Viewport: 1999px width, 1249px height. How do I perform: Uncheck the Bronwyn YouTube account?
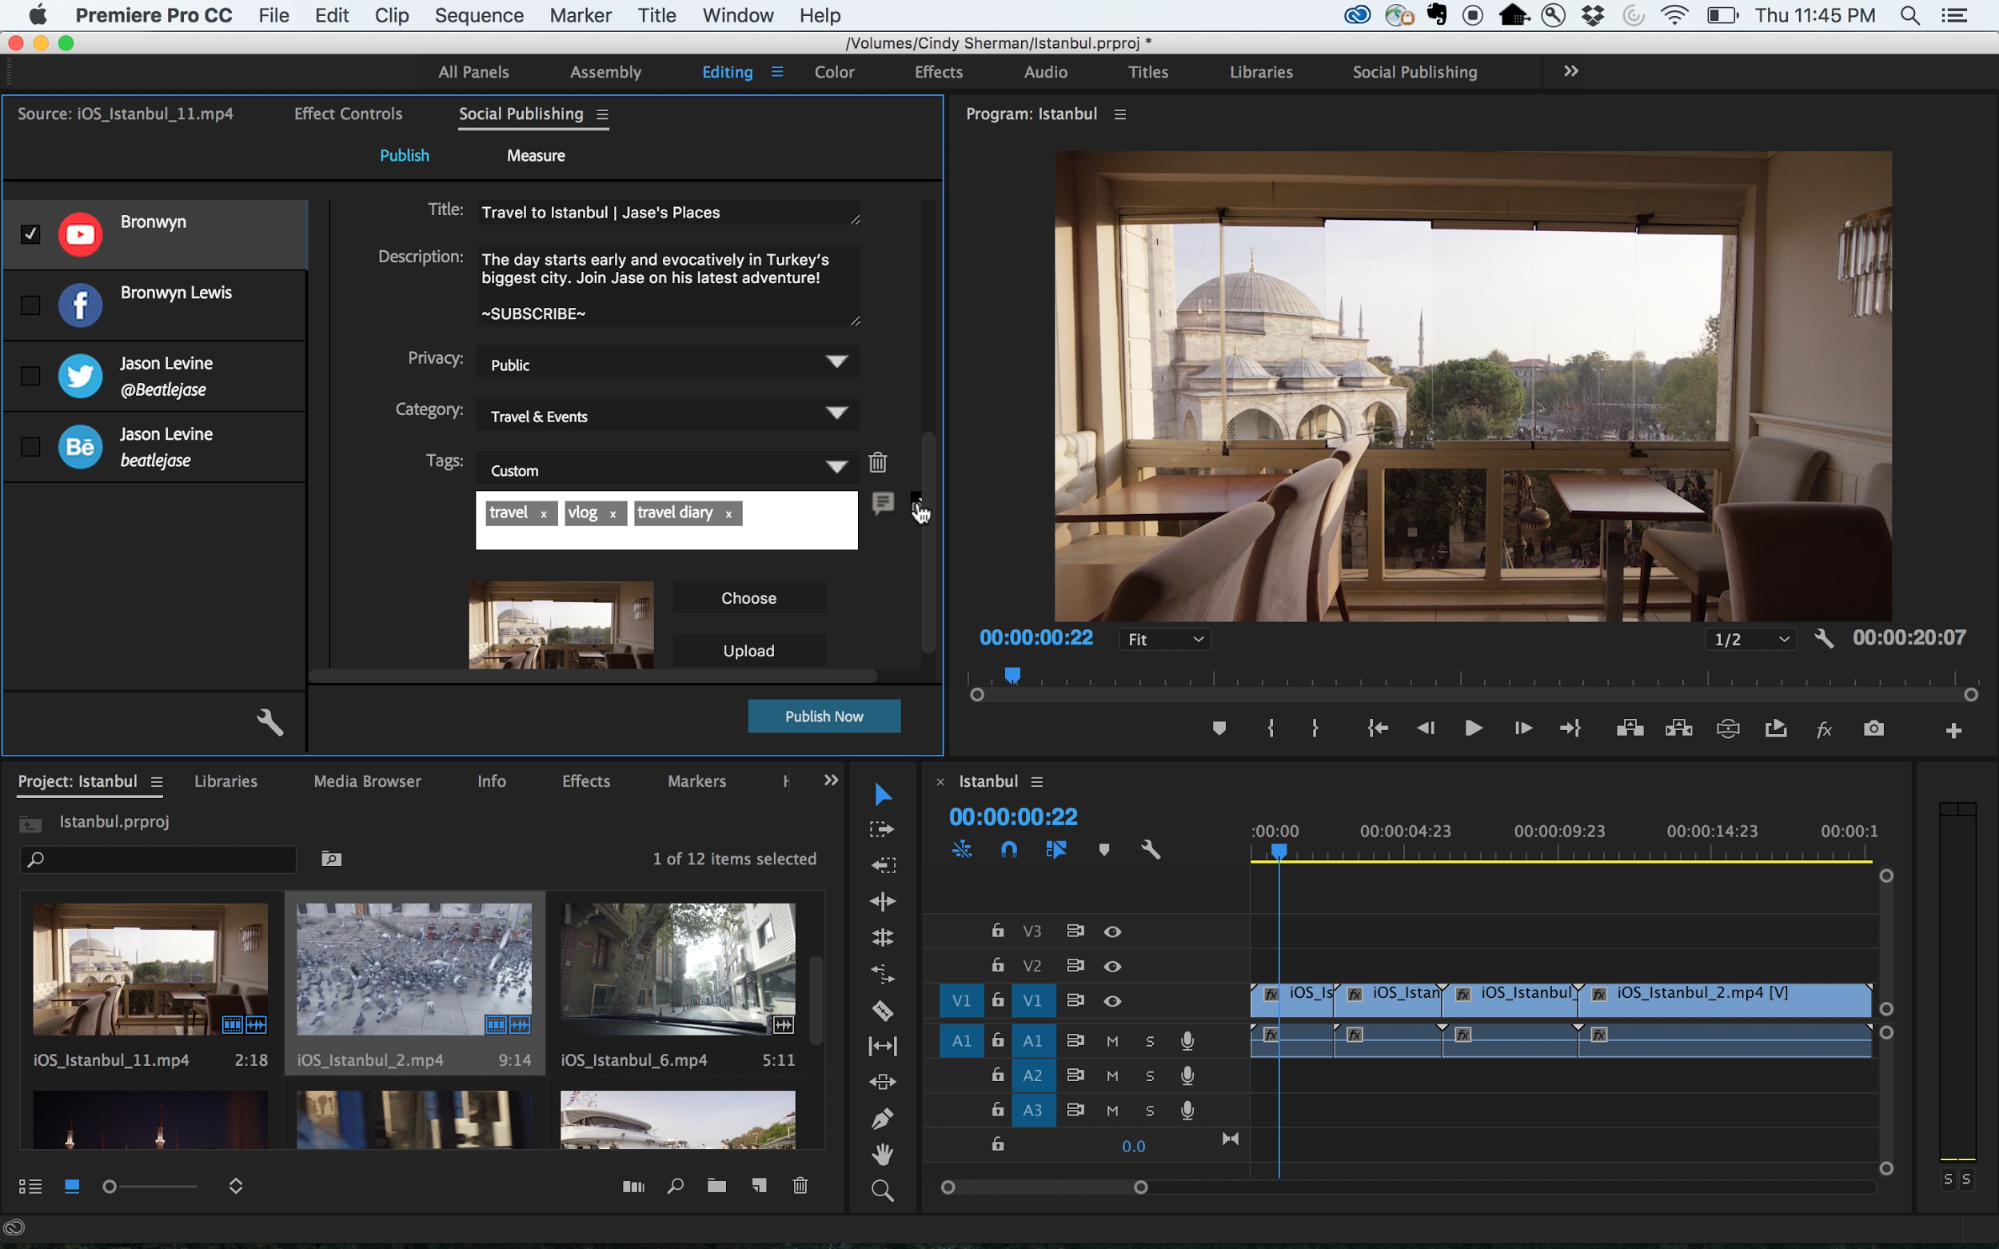(x=31, y=234)
